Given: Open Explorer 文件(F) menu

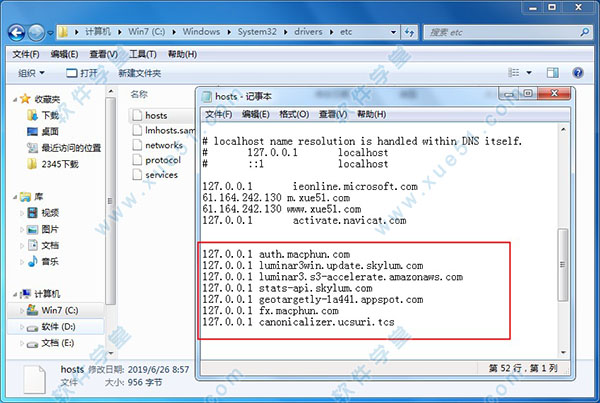Looking at the screenshot, I should tap(26, 54).
